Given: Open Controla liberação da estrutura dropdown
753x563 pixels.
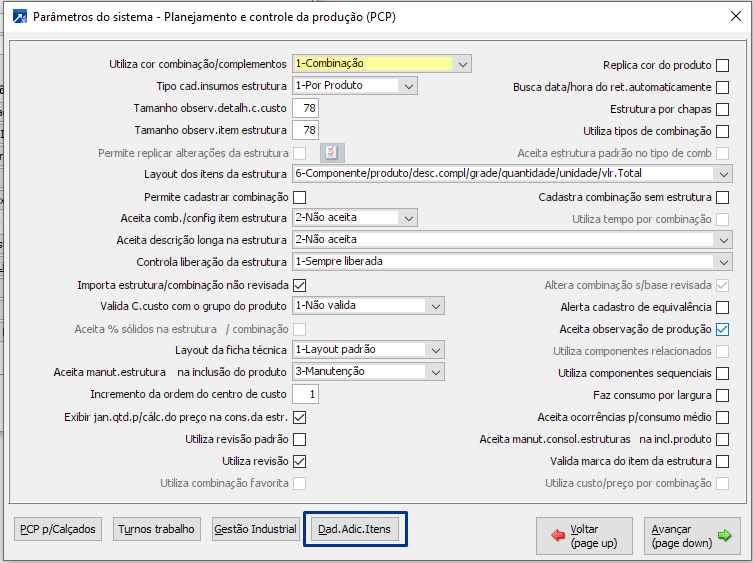Looking at the screenshot, I should pyautogui.click(x=512, y=262).
